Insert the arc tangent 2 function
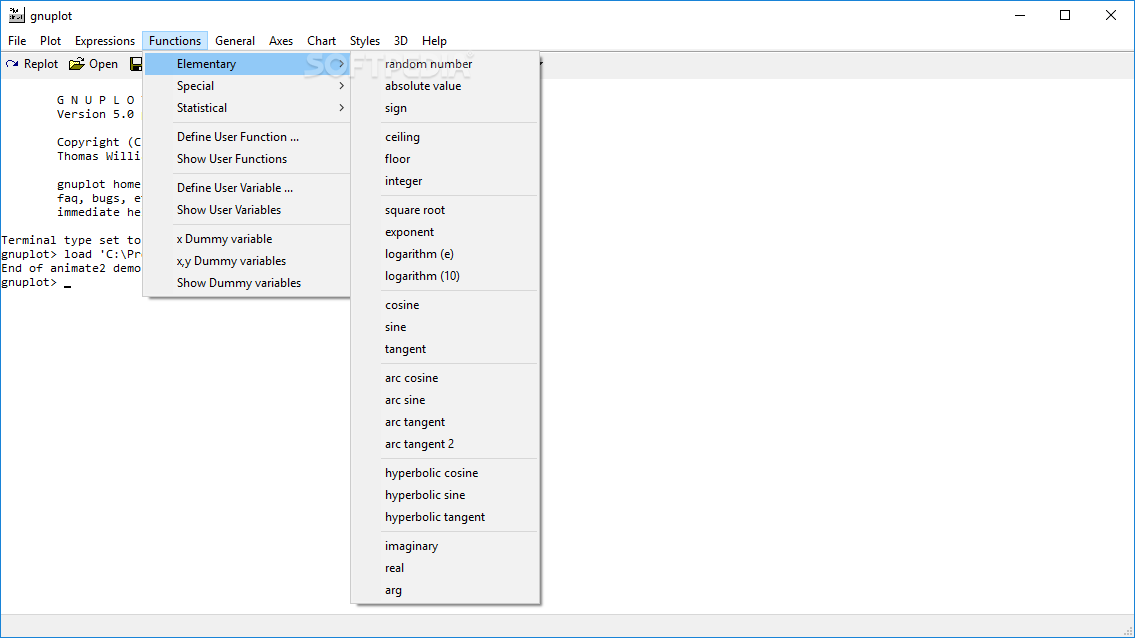 pyautogui.click(x=445, y=444)
